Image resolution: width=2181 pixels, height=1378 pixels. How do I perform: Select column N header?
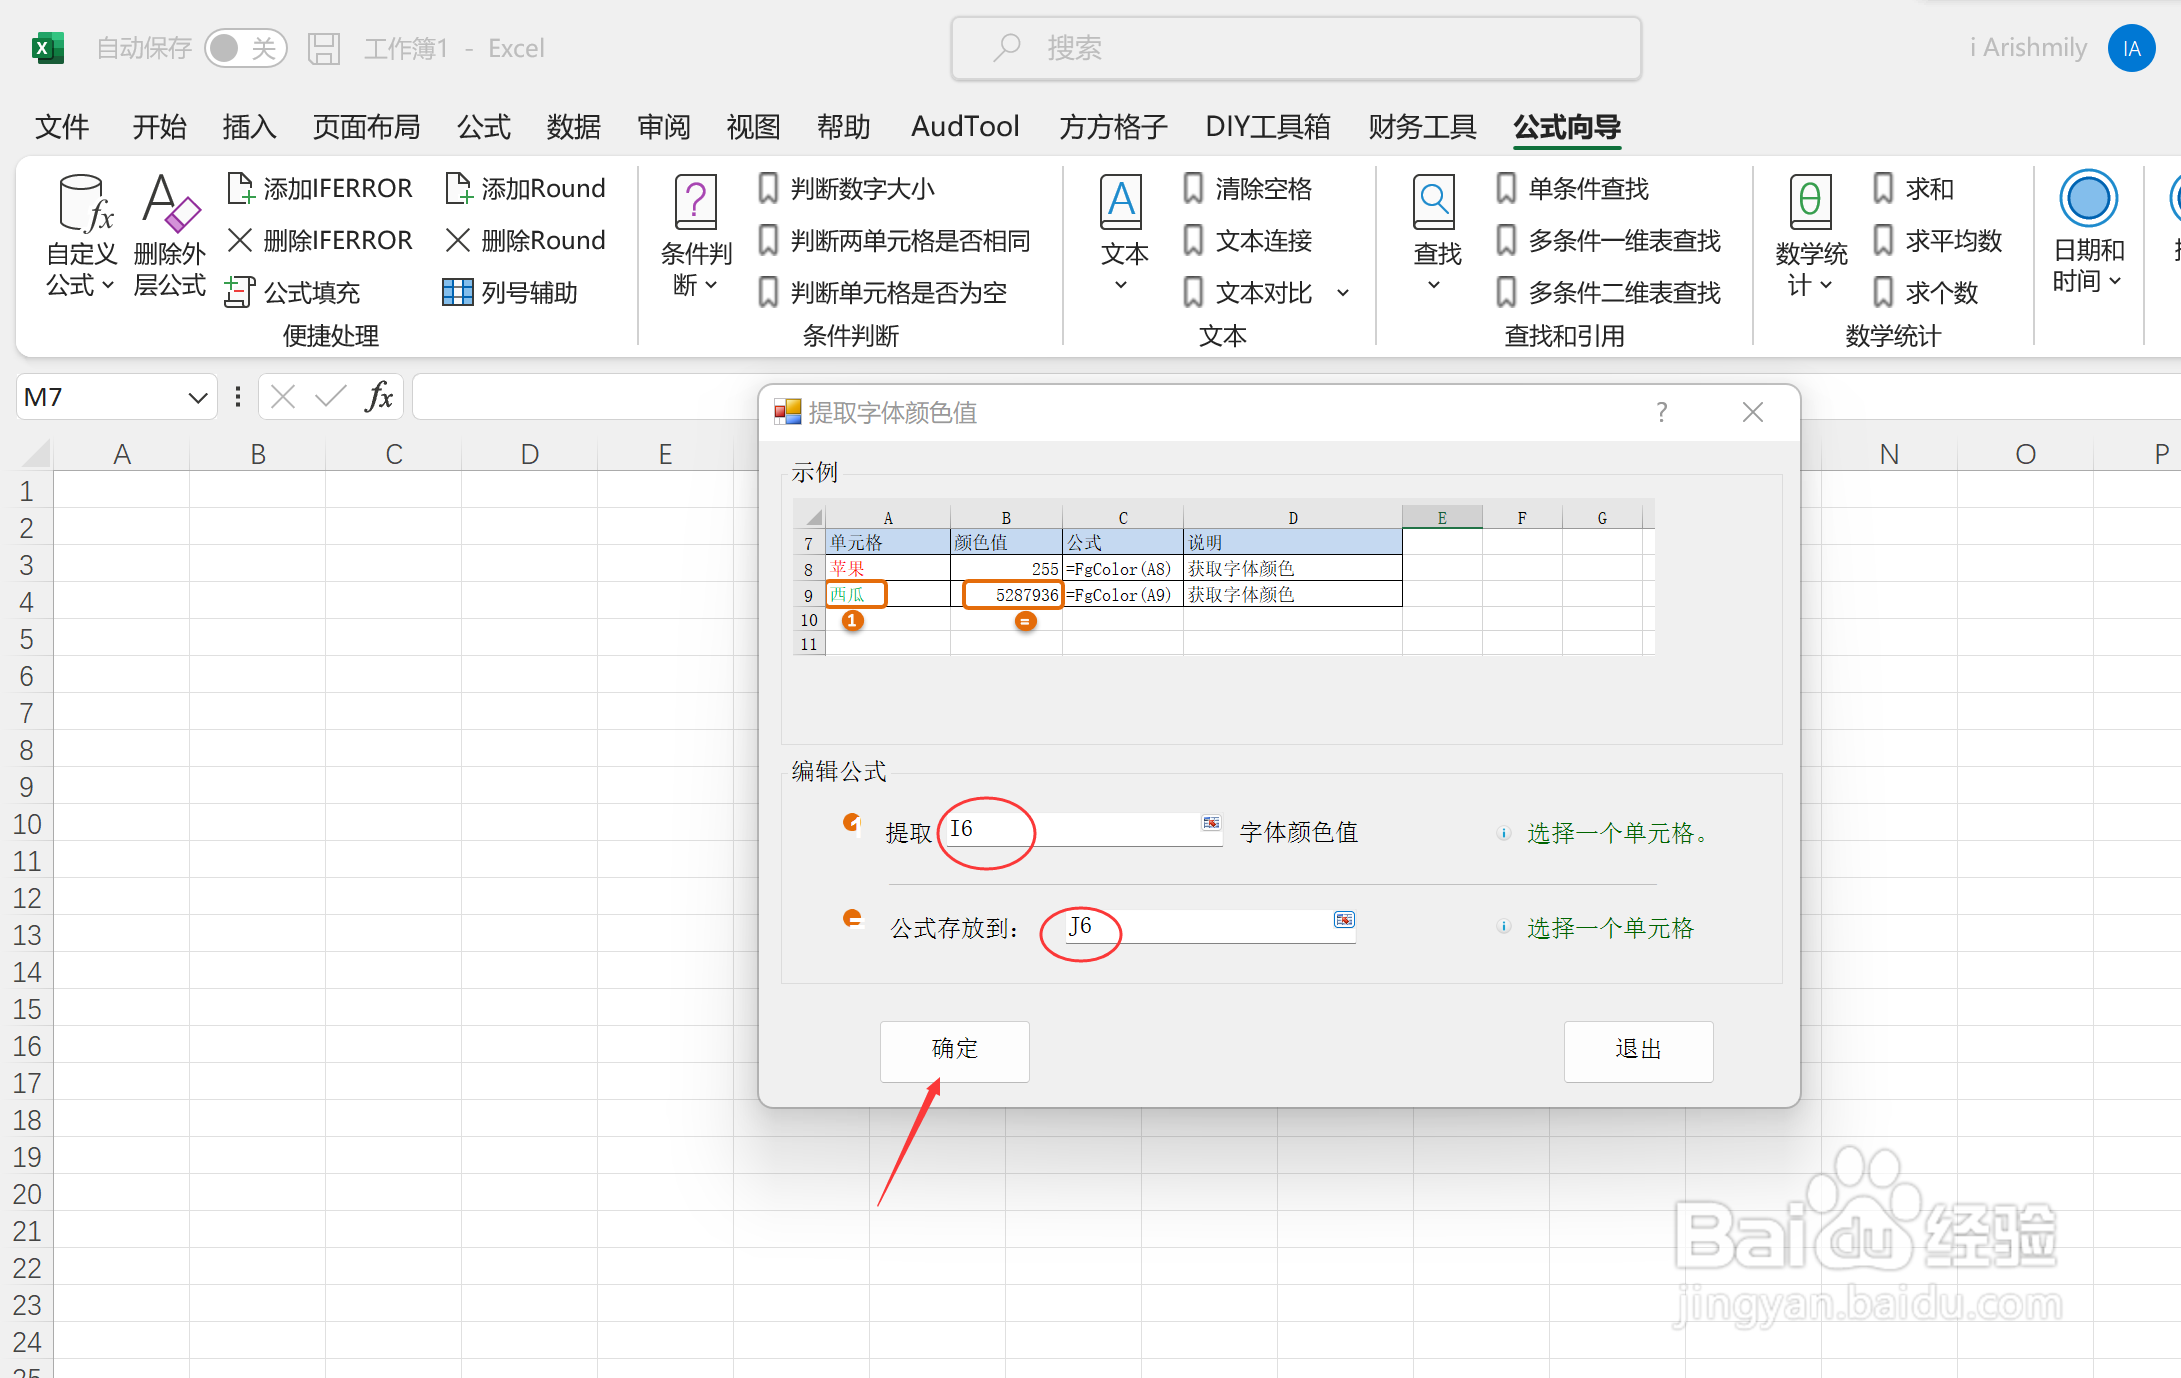point(1888,454)
